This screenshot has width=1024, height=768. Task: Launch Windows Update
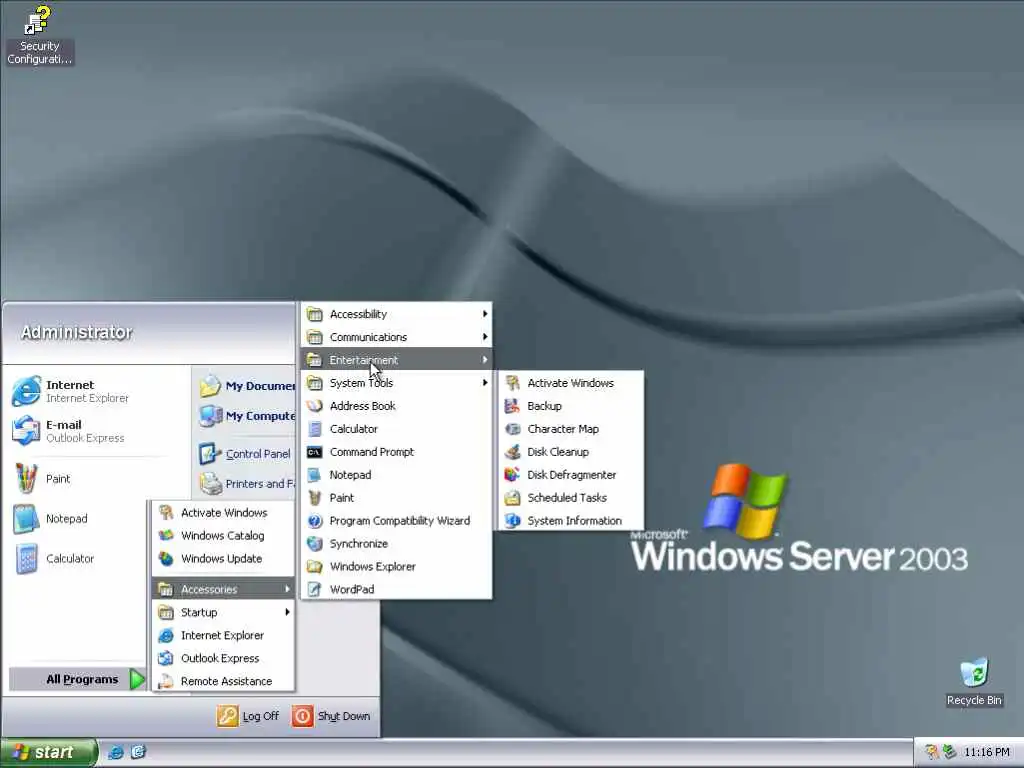click(x=223, y=558)
